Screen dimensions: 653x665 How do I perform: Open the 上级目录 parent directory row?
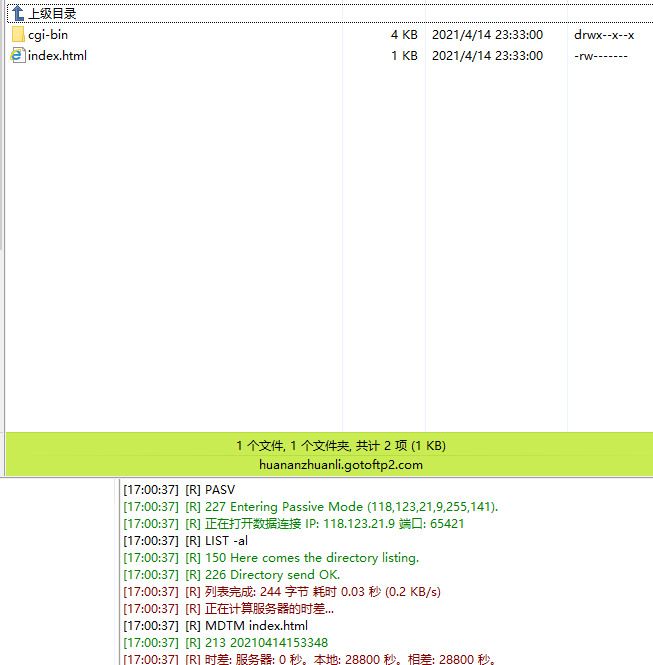[330, 13]
